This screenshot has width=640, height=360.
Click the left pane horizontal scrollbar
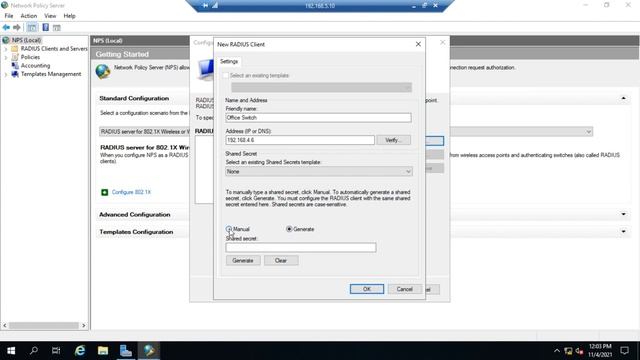pyautogui.click(x=44, y=325)
